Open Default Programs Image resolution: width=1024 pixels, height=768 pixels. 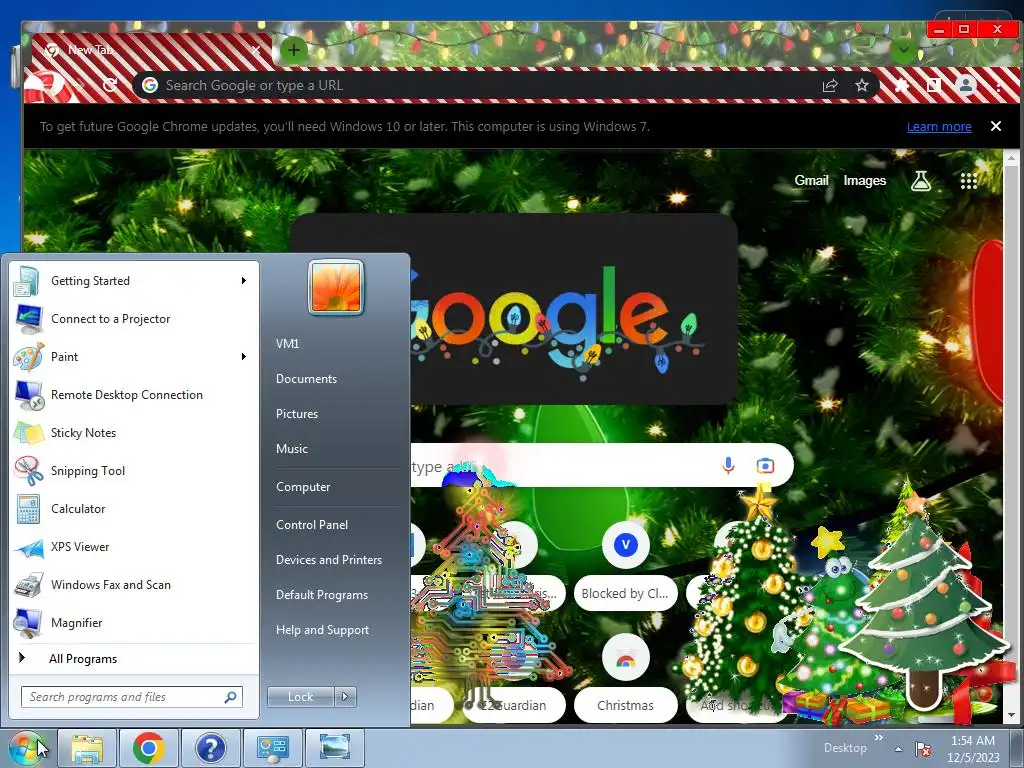coord(321,595)
